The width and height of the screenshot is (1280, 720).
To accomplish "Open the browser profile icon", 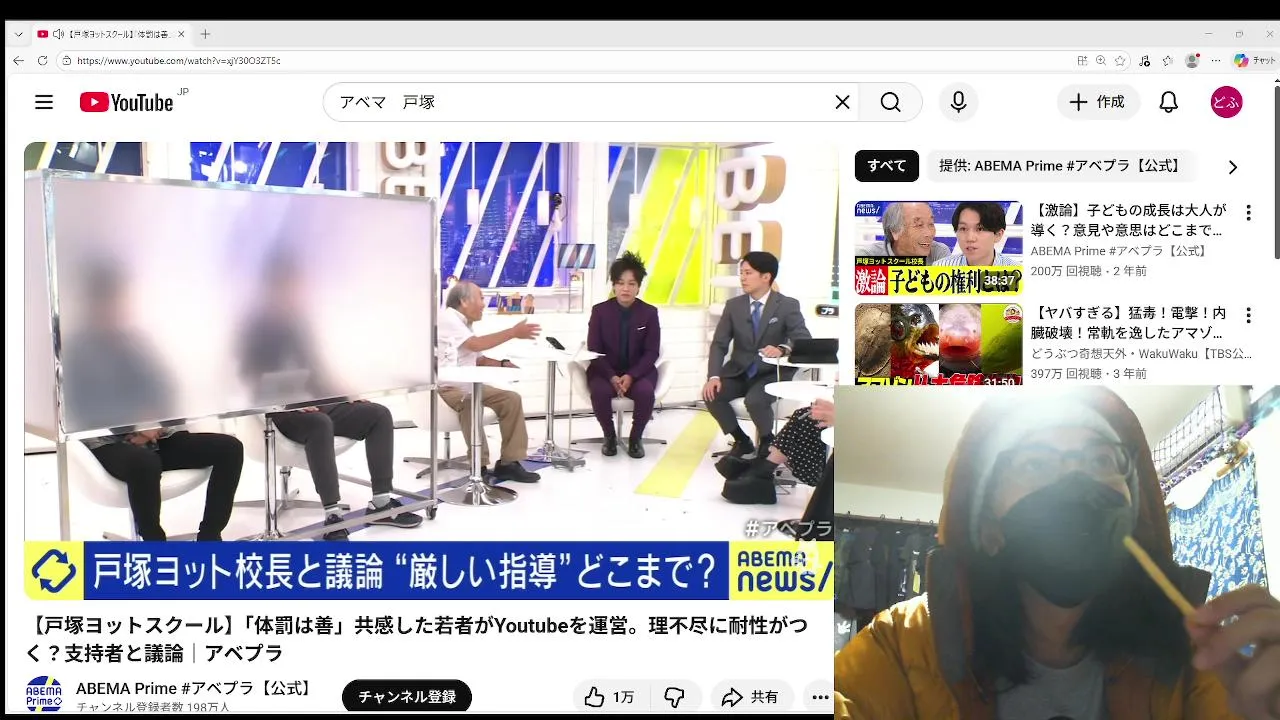I will (1191, 61).
